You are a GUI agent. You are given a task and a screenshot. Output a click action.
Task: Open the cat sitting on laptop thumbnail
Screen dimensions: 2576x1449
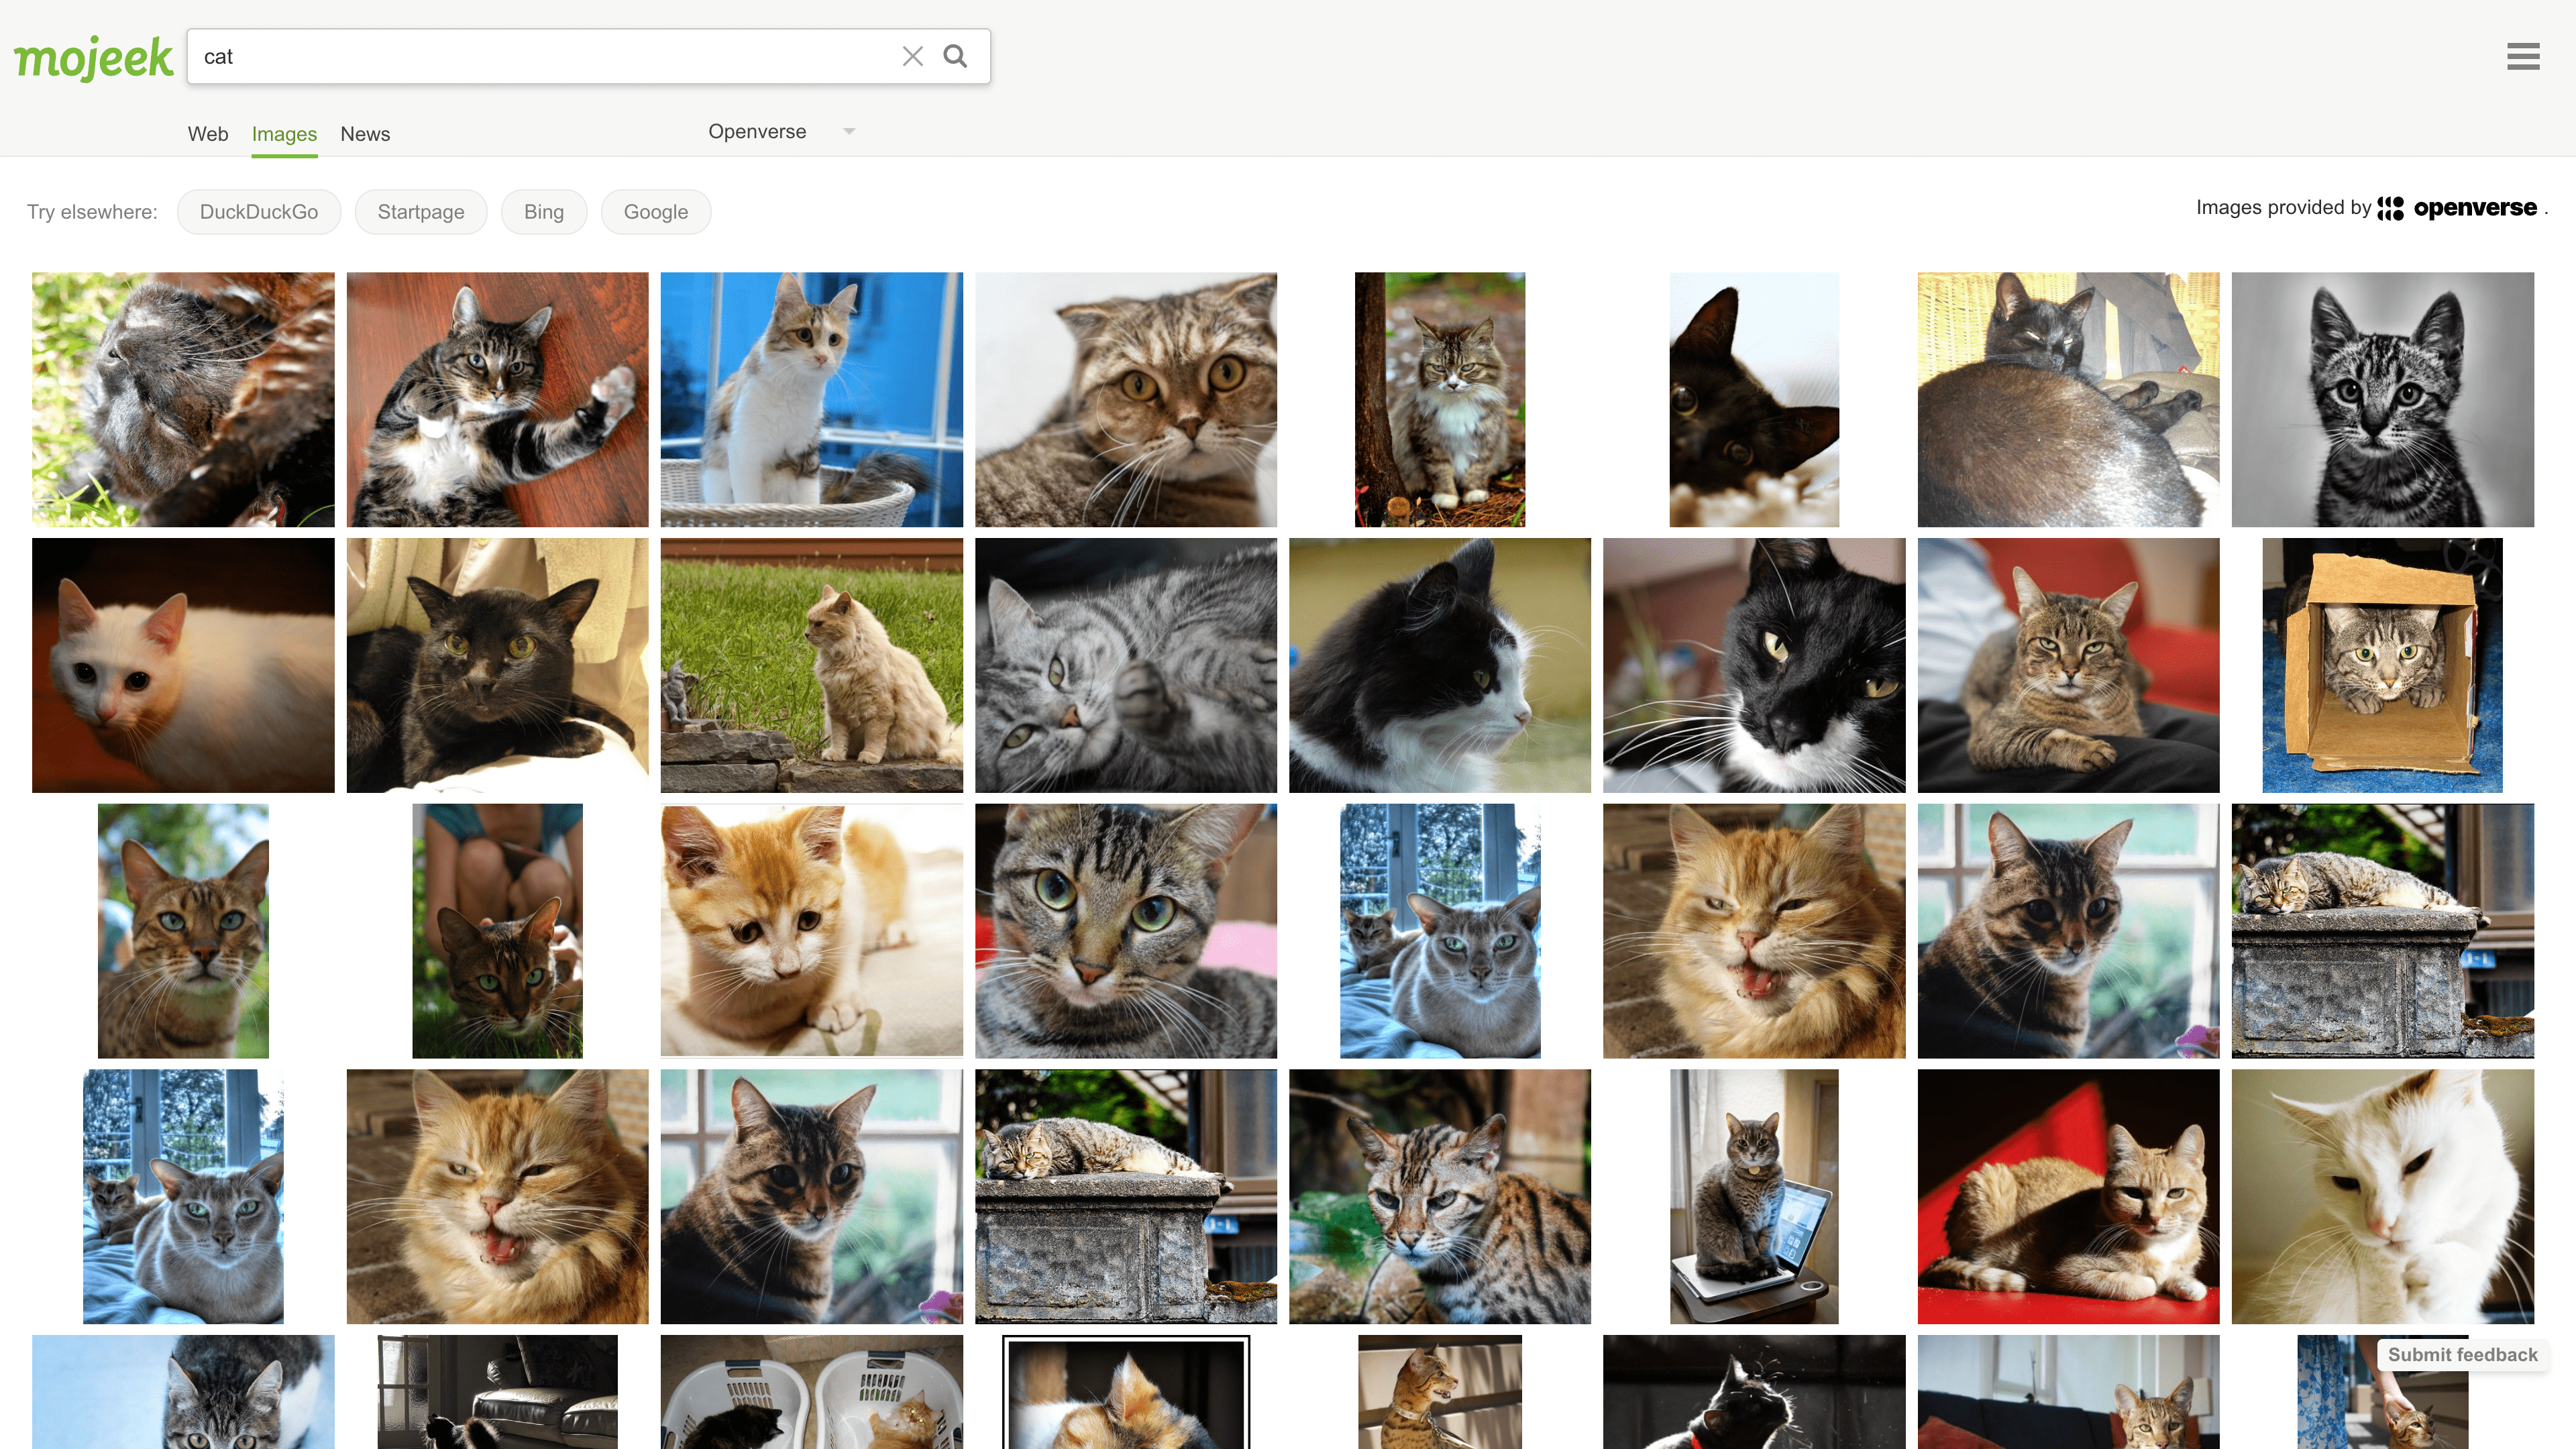click(1754, 1196)
